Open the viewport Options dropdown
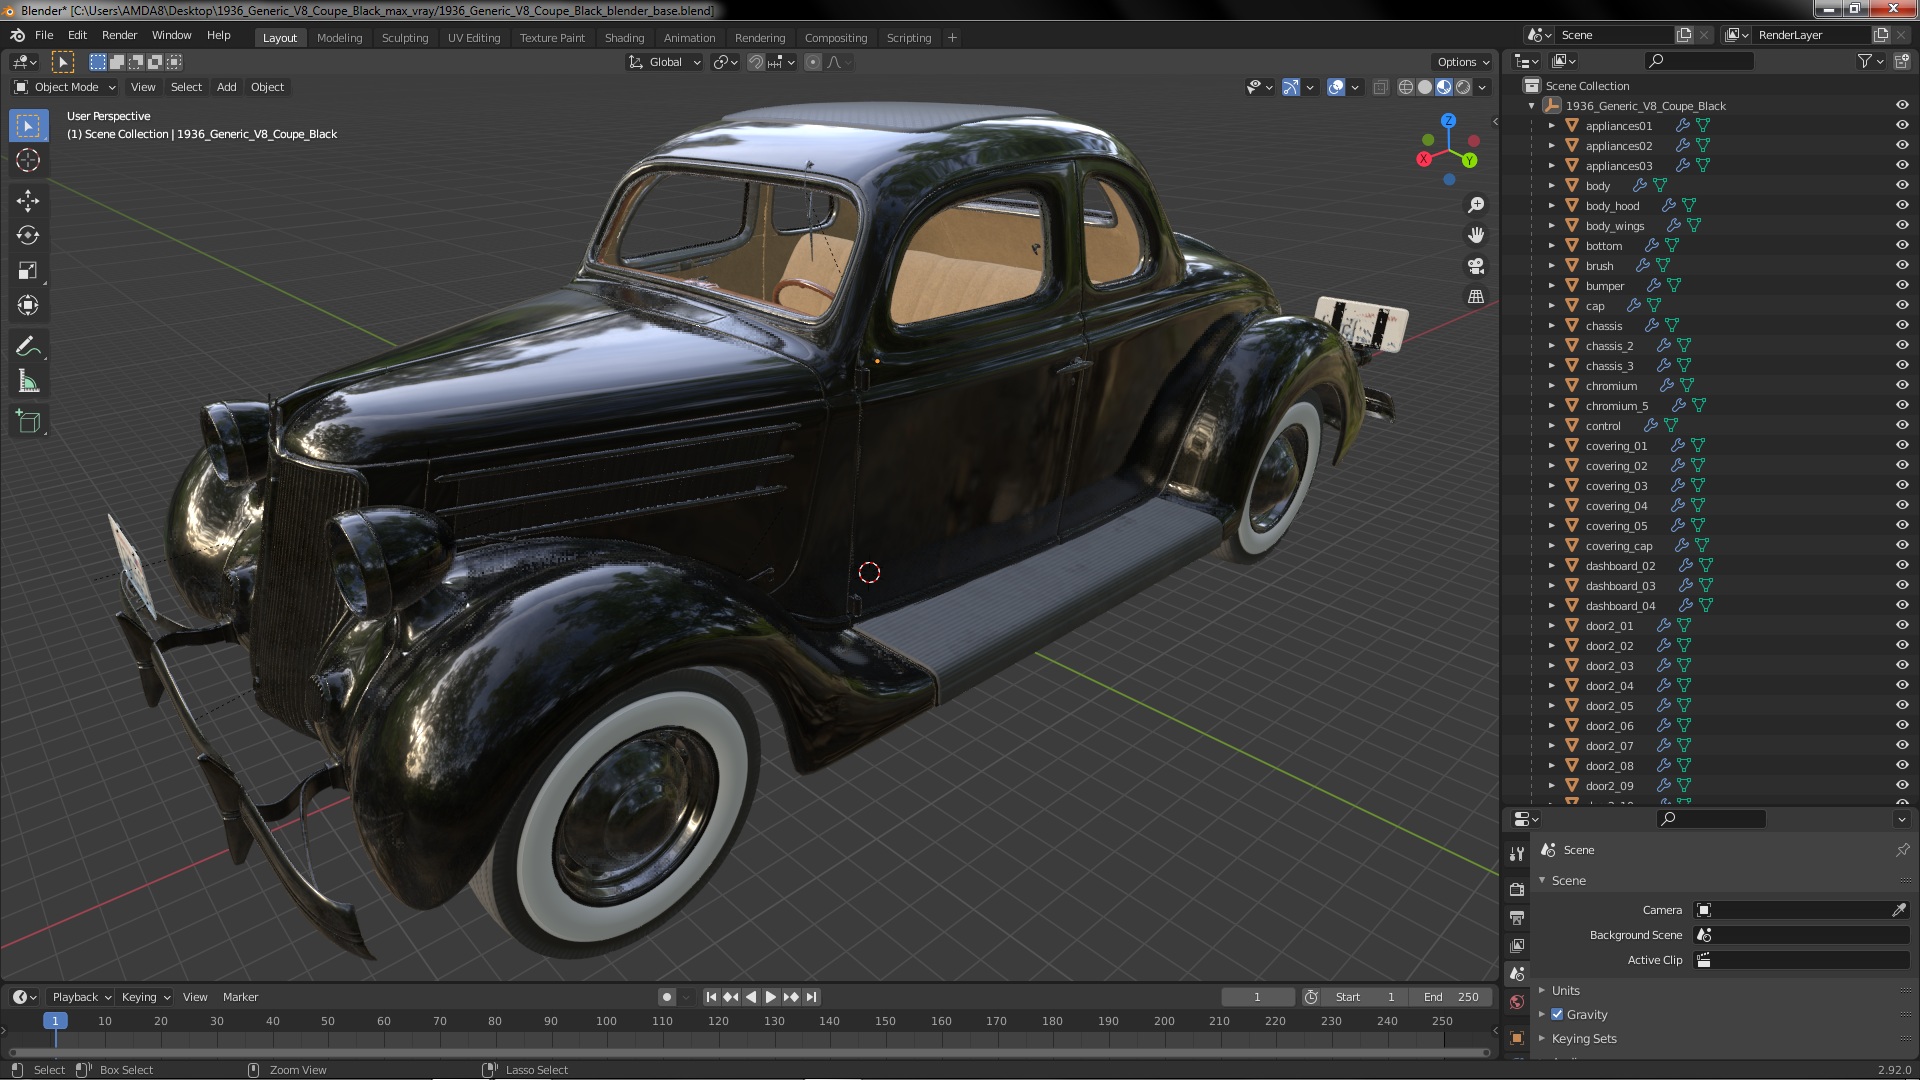 tap(1462, 62)
